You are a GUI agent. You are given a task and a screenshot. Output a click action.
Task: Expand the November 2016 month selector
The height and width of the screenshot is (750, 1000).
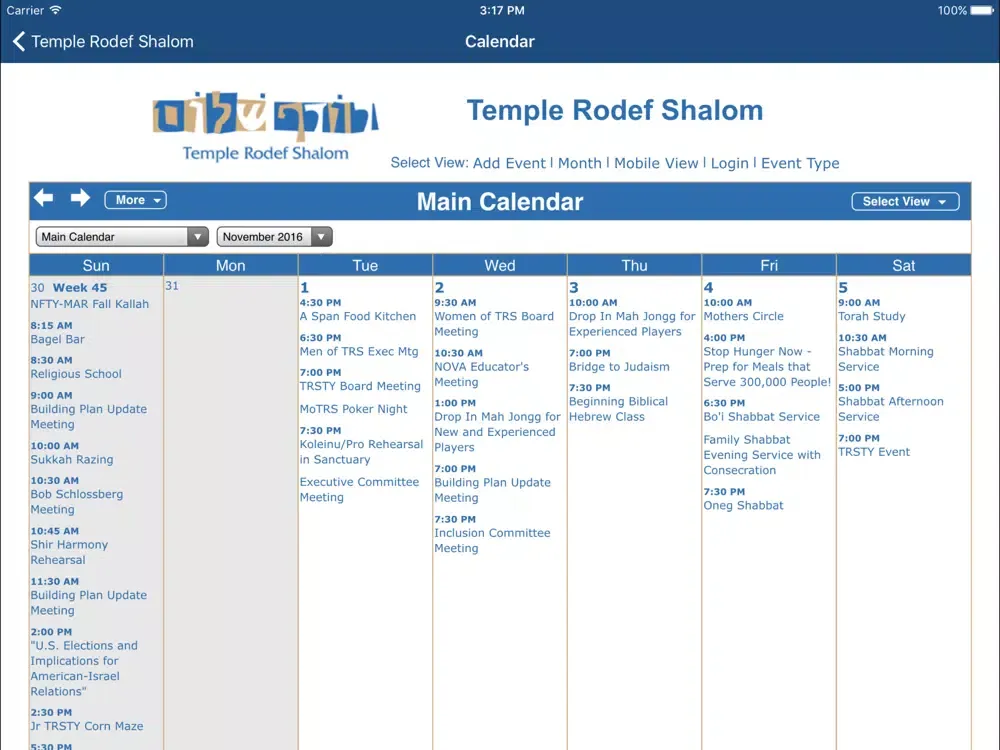tap(274, 237)
